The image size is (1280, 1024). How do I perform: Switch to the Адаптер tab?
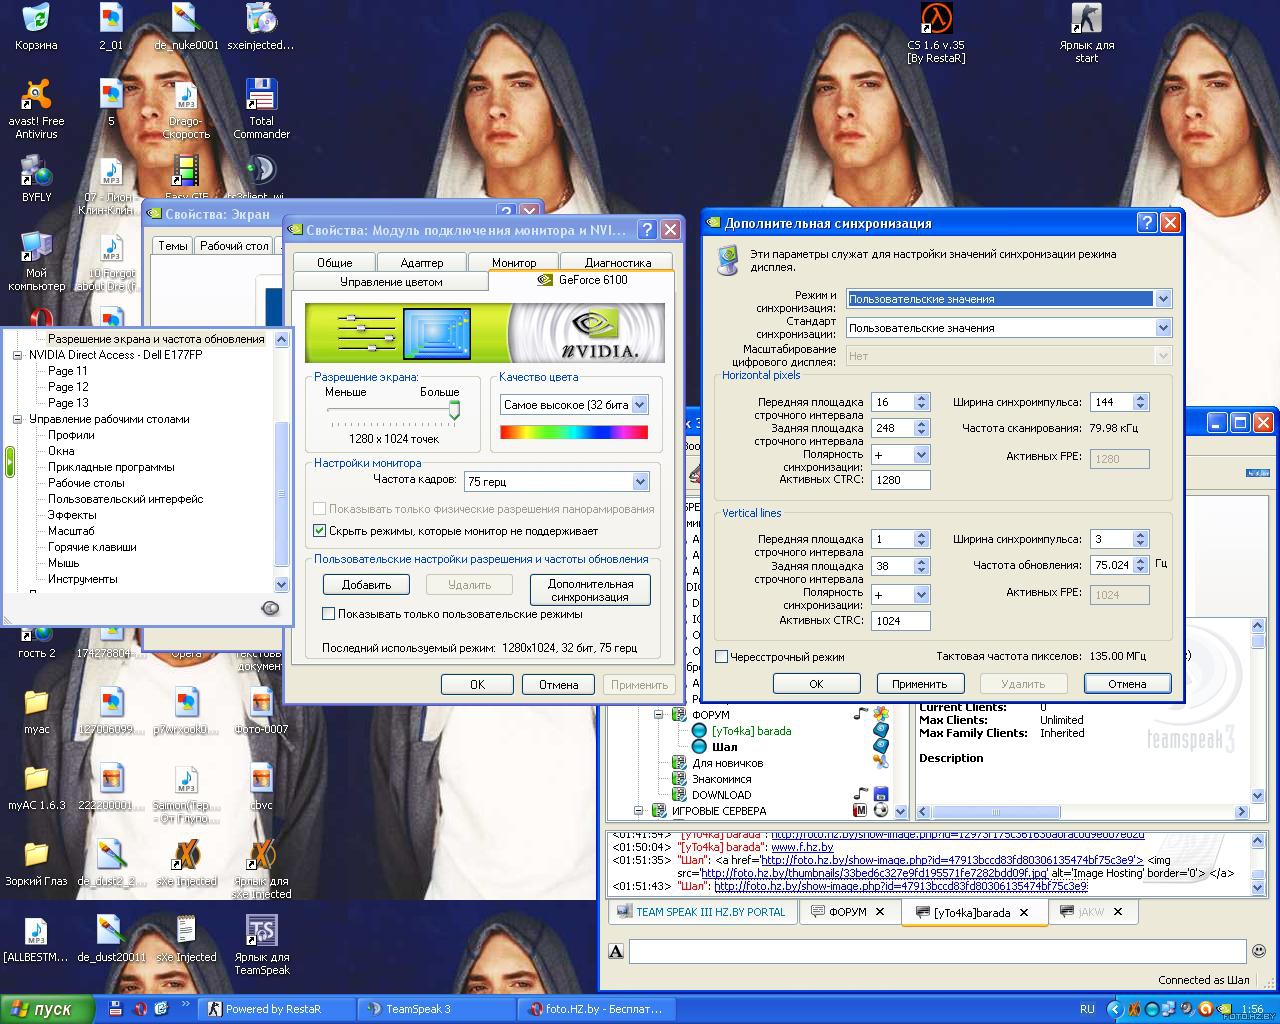tap(422, 262)
